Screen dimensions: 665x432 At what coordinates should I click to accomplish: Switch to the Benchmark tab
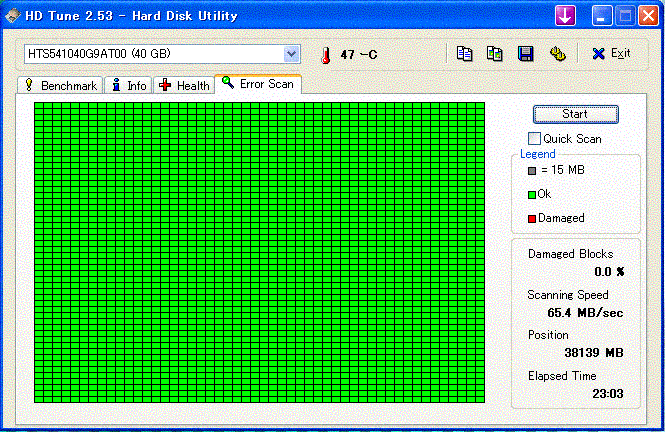tap(60, 86)
